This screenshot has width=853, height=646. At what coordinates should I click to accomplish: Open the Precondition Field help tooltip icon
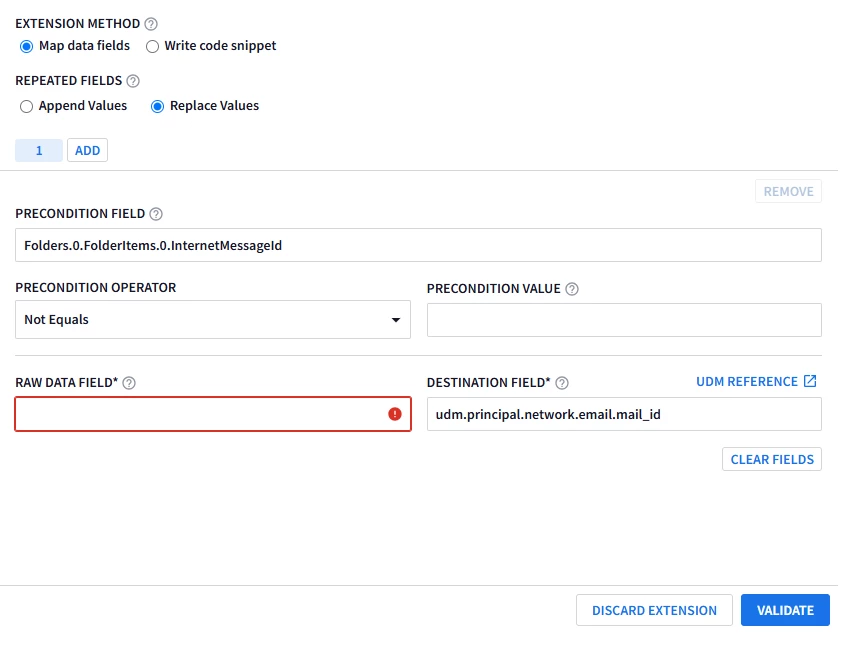(x=156, y=214)
